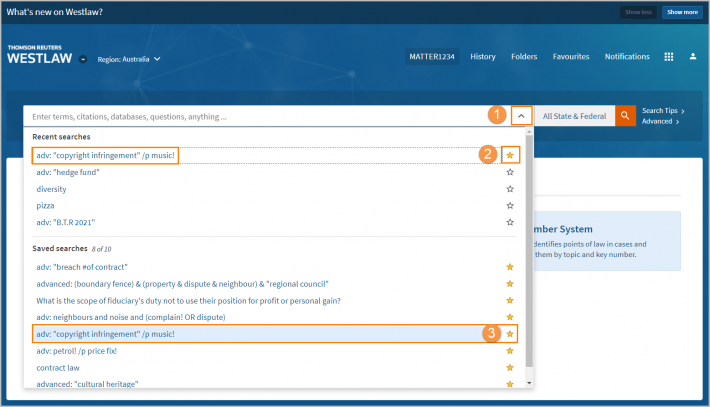This screenshot has width=710, height=407.
Task: Unsave the recent "copyright infringement" search star
Action: pos(510,155)
